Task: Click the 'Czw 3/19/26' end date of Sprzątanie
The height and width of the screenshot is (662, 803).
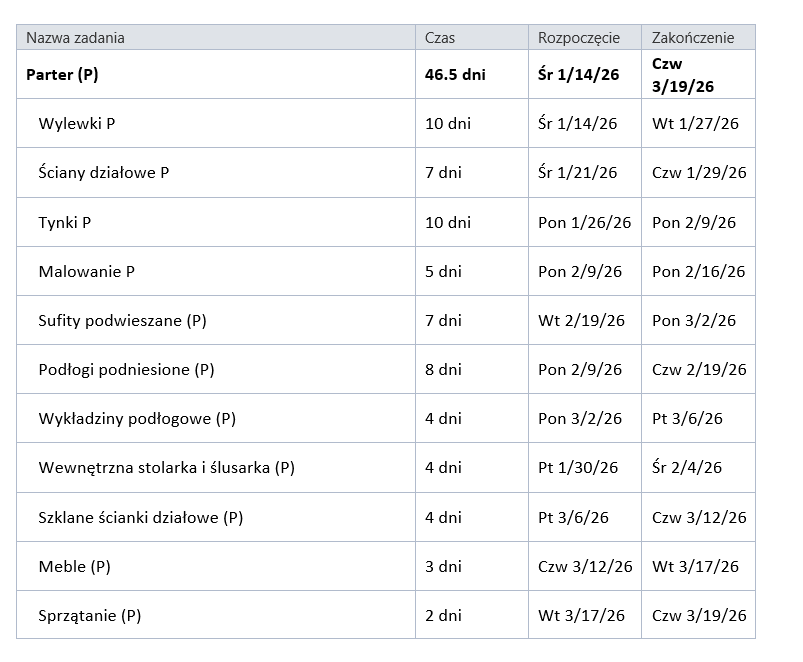Action: (x=699, y=616)
